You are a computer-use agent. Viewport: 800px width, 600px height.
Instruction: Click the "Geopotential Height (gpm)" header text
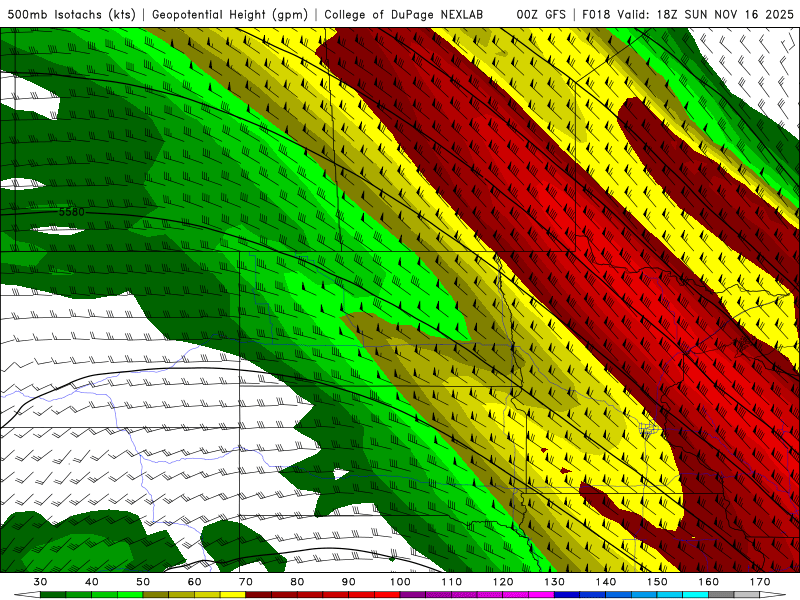[x=230, y=14]
